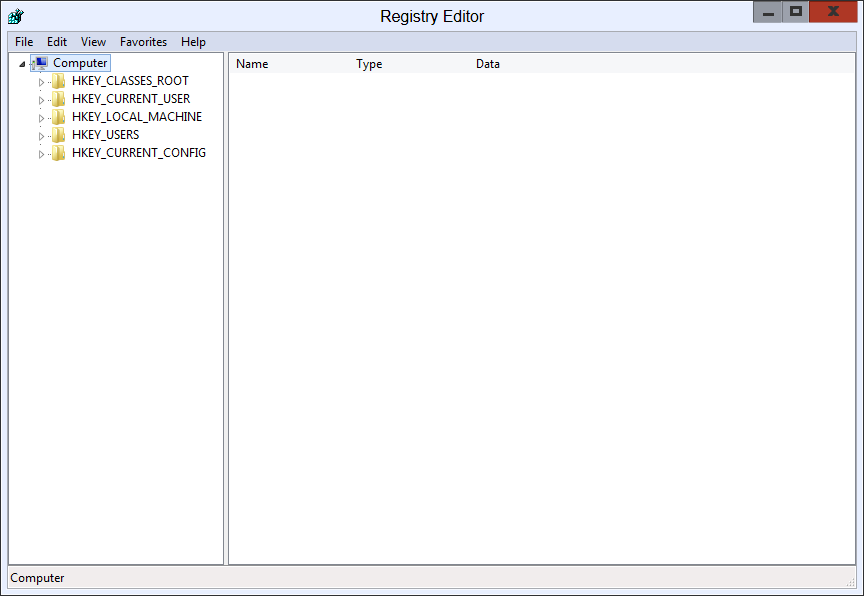Viewport: 864px width, 596px height.
Task: Click the HKEY_USERS folder icon
Action: coord(58,135)
